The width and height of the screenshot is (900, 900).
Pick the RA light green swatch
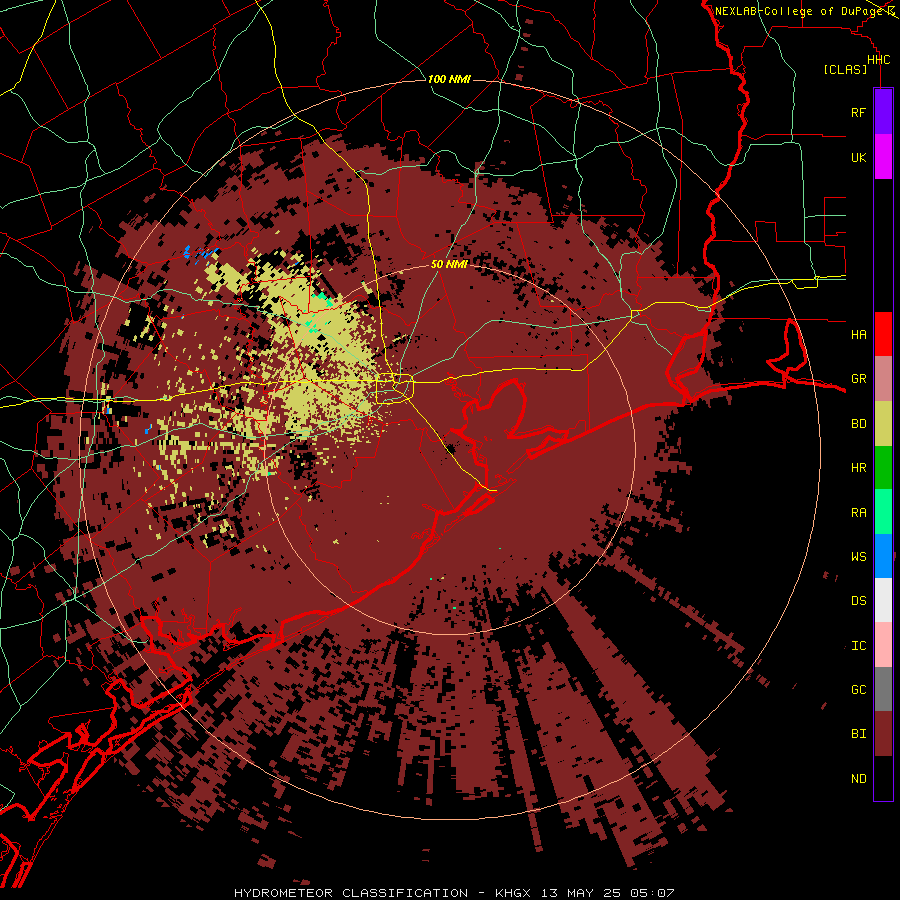pos(883,512)
